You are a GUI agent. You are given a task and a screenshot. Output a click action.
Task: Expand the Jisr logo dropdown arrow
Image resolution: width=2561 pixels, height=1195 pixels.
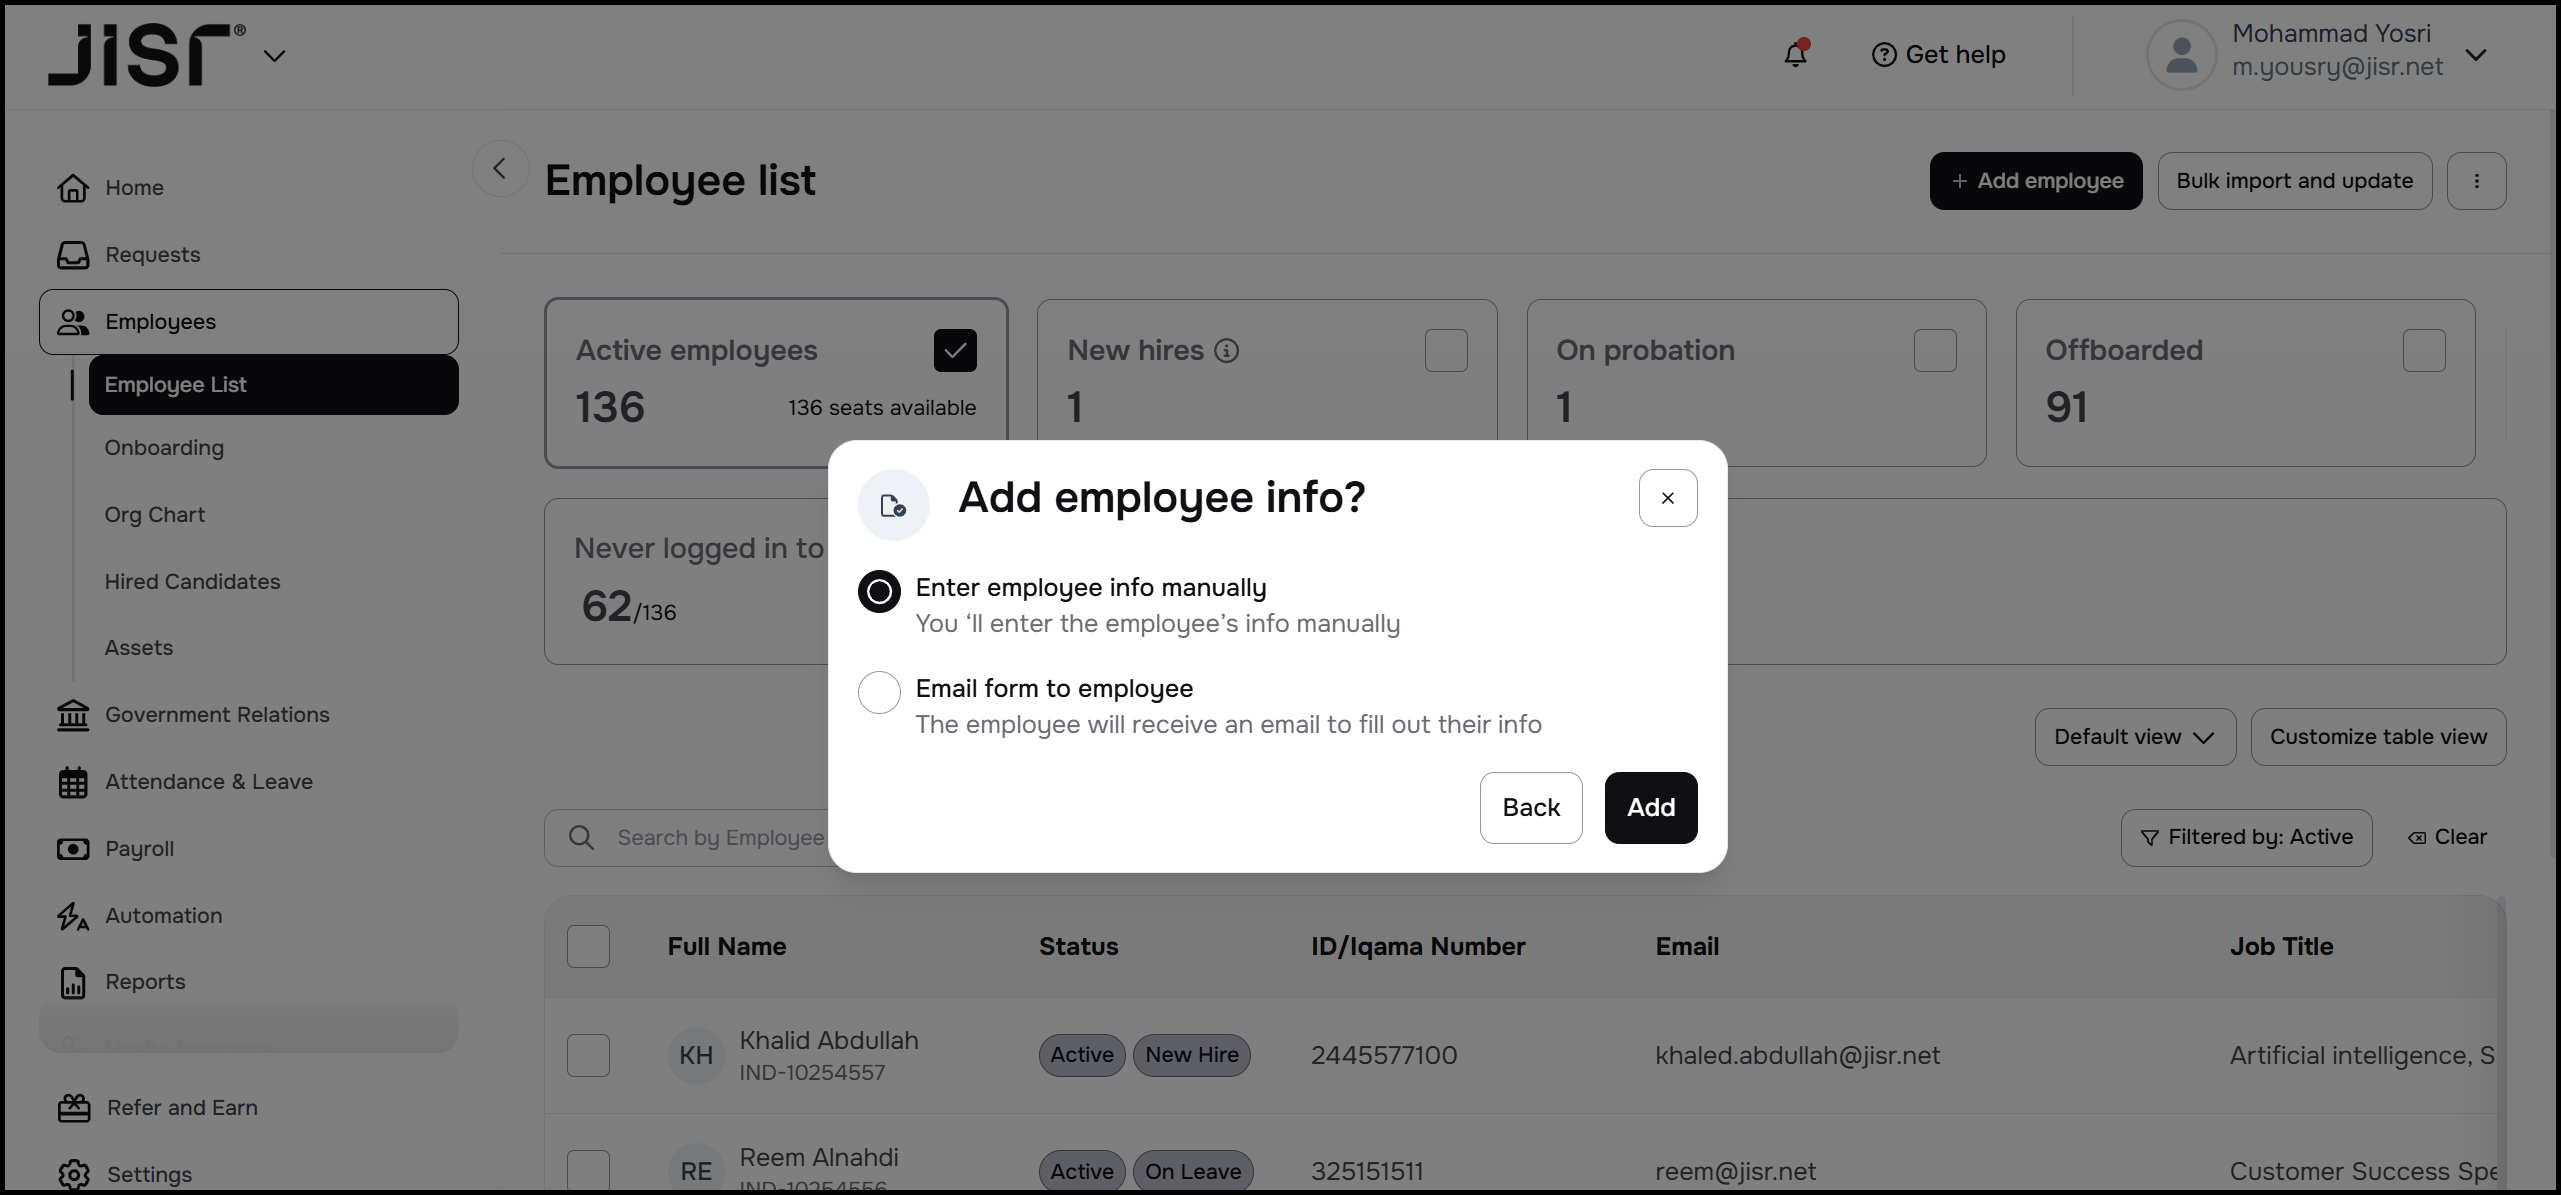pyautogui.click(x=274, y=56)
